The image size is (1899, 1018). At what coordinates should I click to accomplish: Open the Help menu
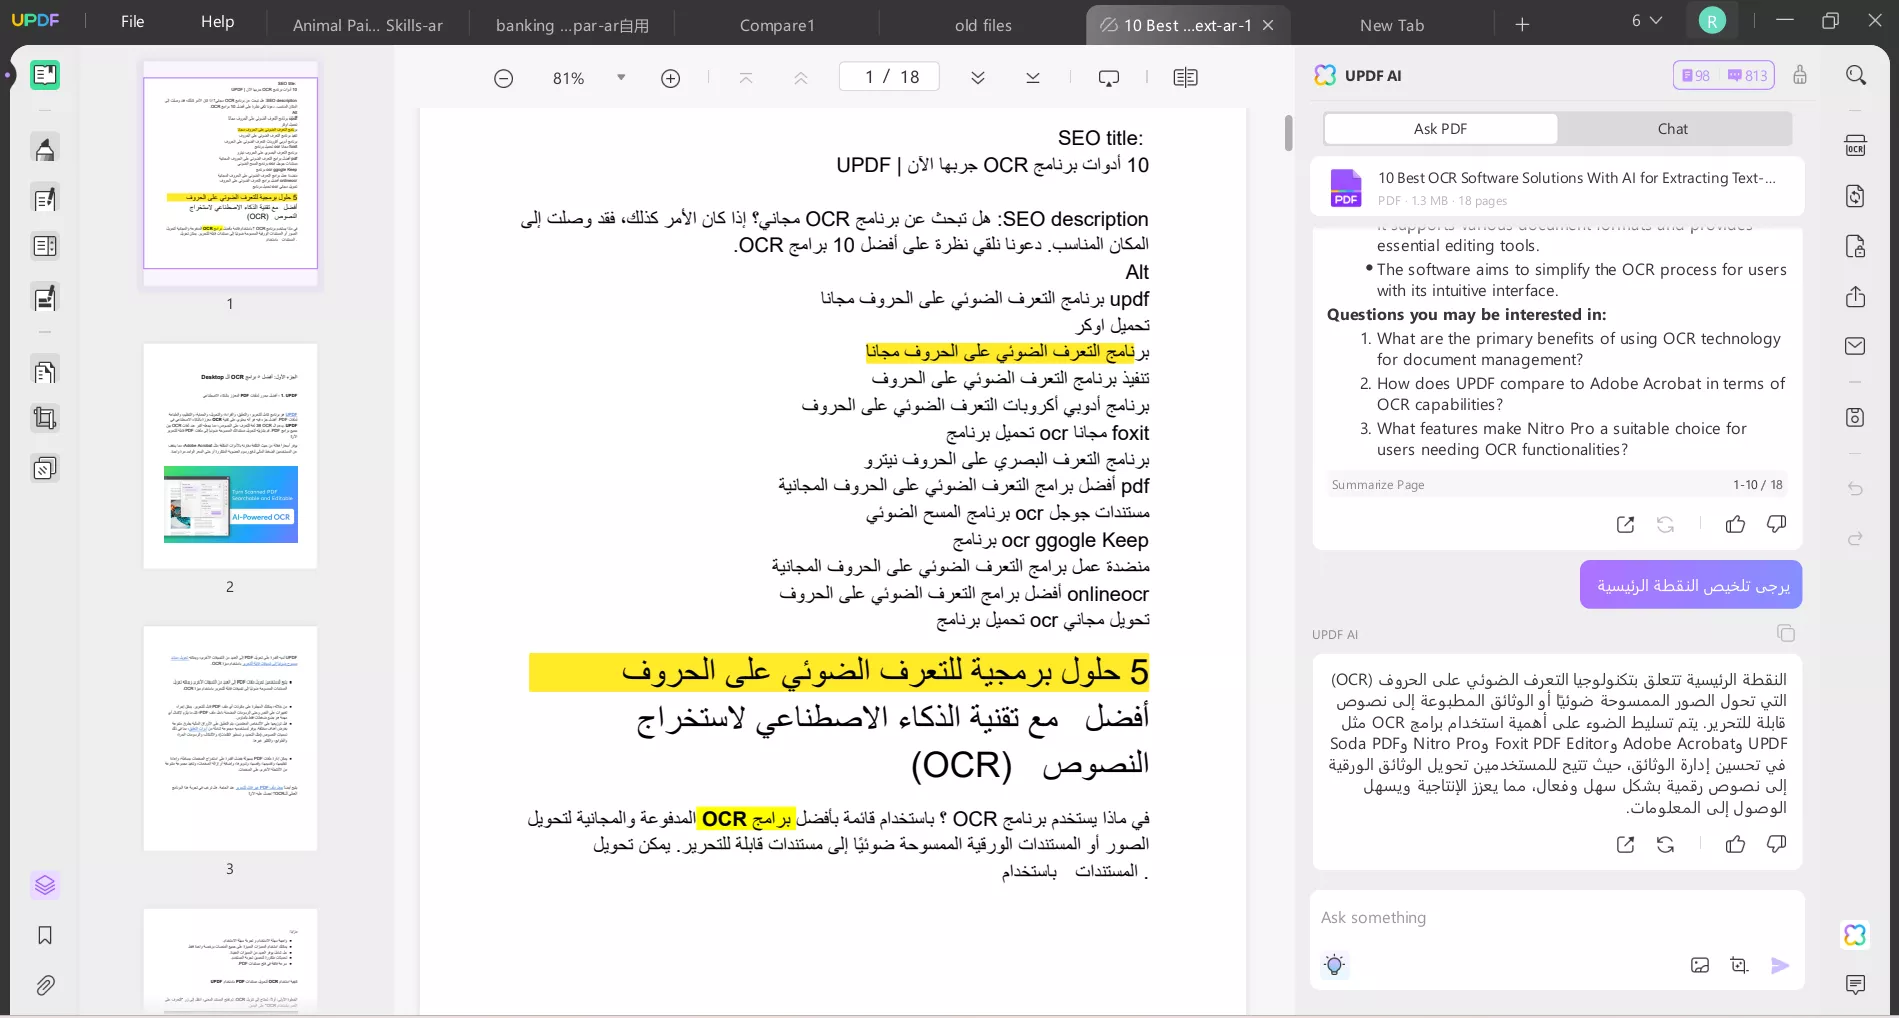pos(217,21)
